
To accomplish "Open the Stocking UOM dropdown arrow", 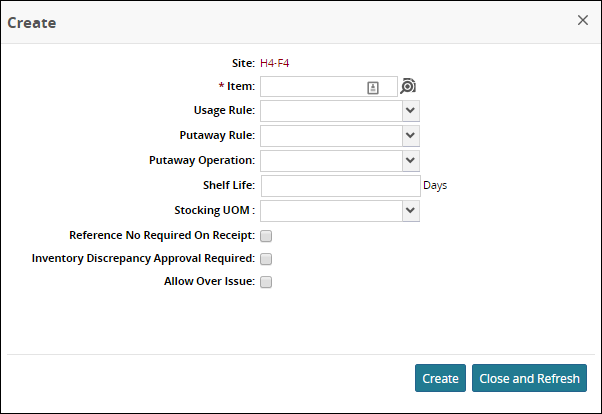I will 410,211.
